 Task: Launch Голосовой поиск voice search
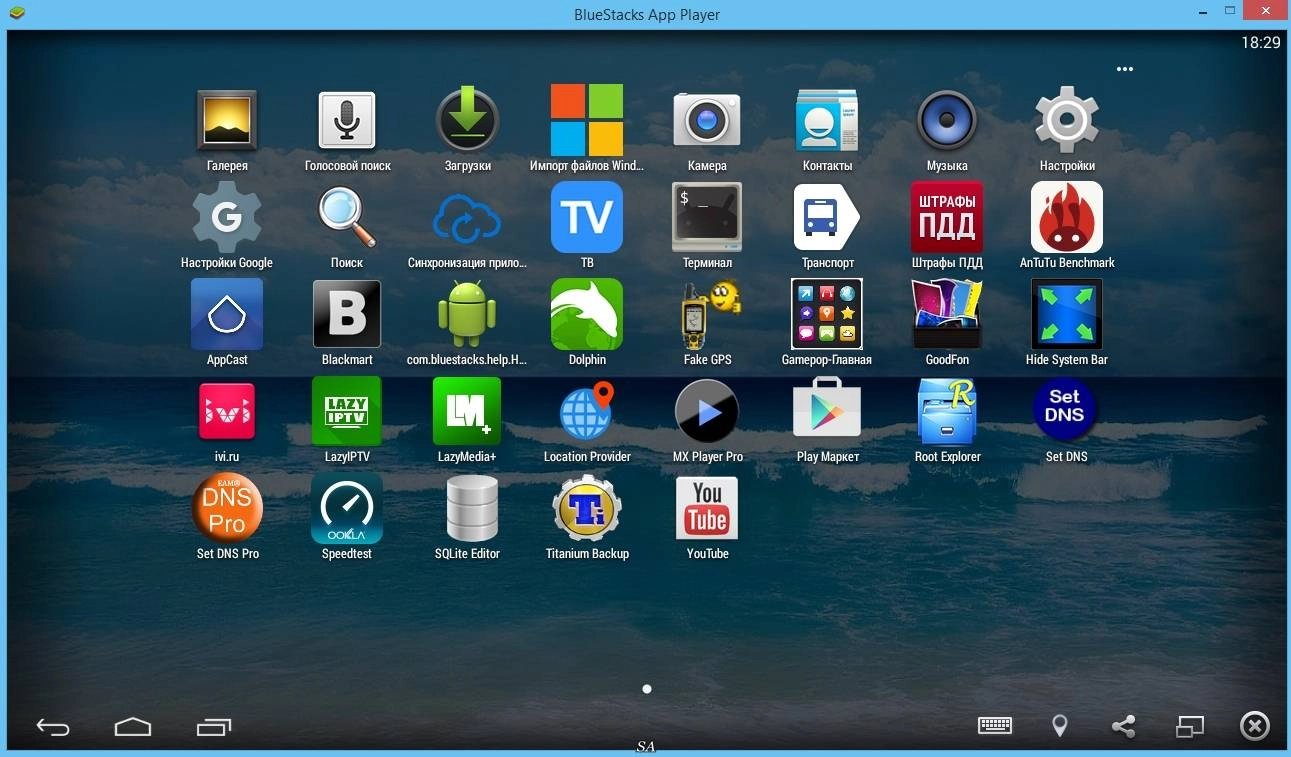(347, 120)
